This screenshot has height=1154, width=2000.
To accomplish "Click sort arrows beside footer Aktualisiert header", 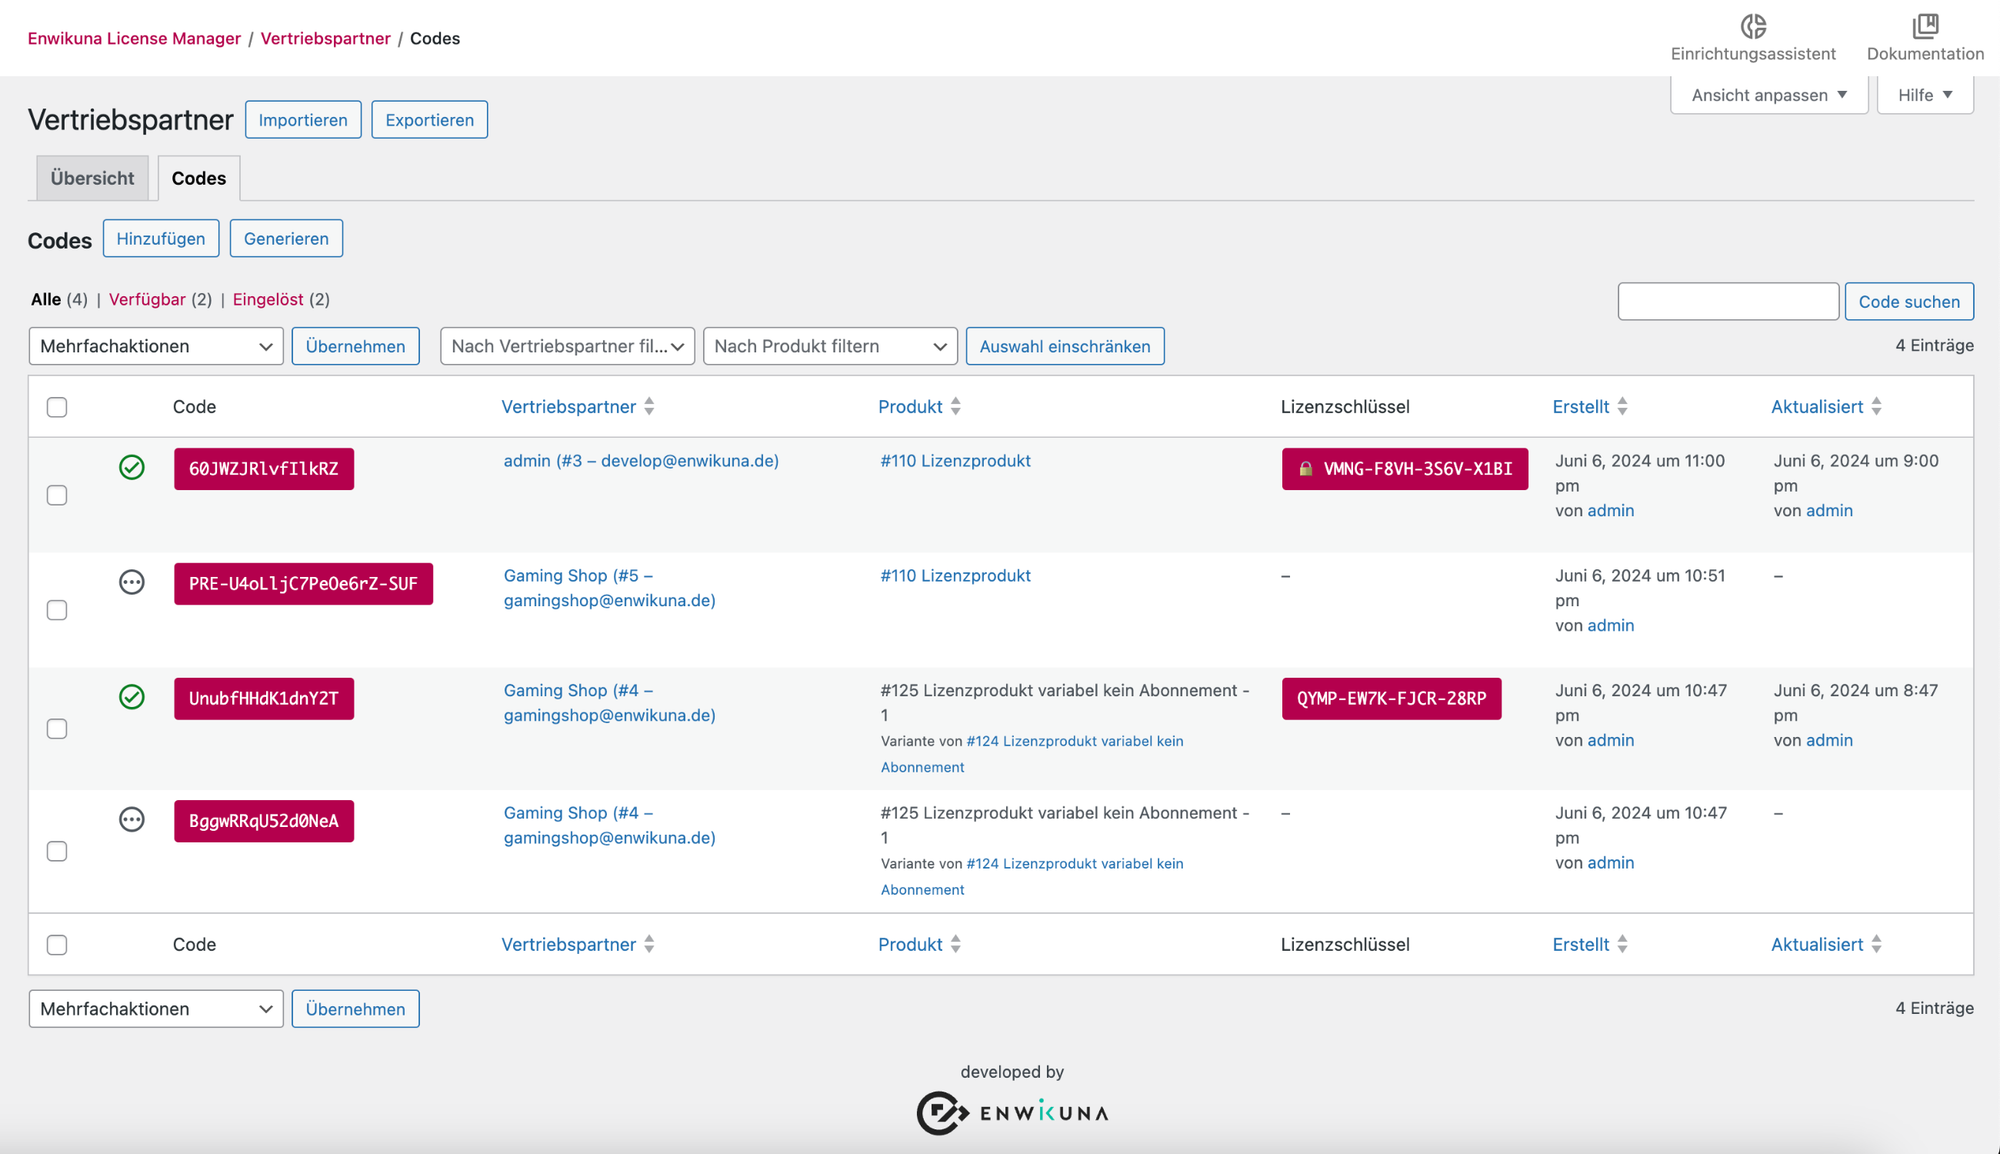I will (1876, 944).
